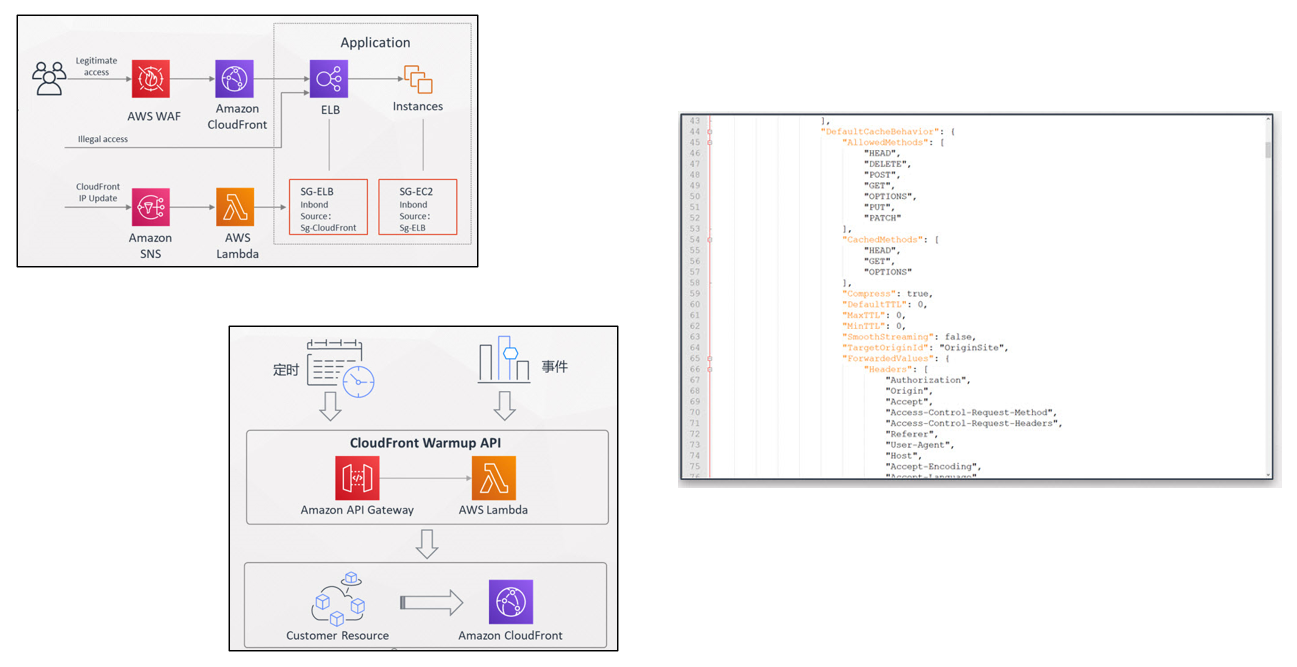
Task: Select the event bar chart icon
Action: tap(503, 360)
